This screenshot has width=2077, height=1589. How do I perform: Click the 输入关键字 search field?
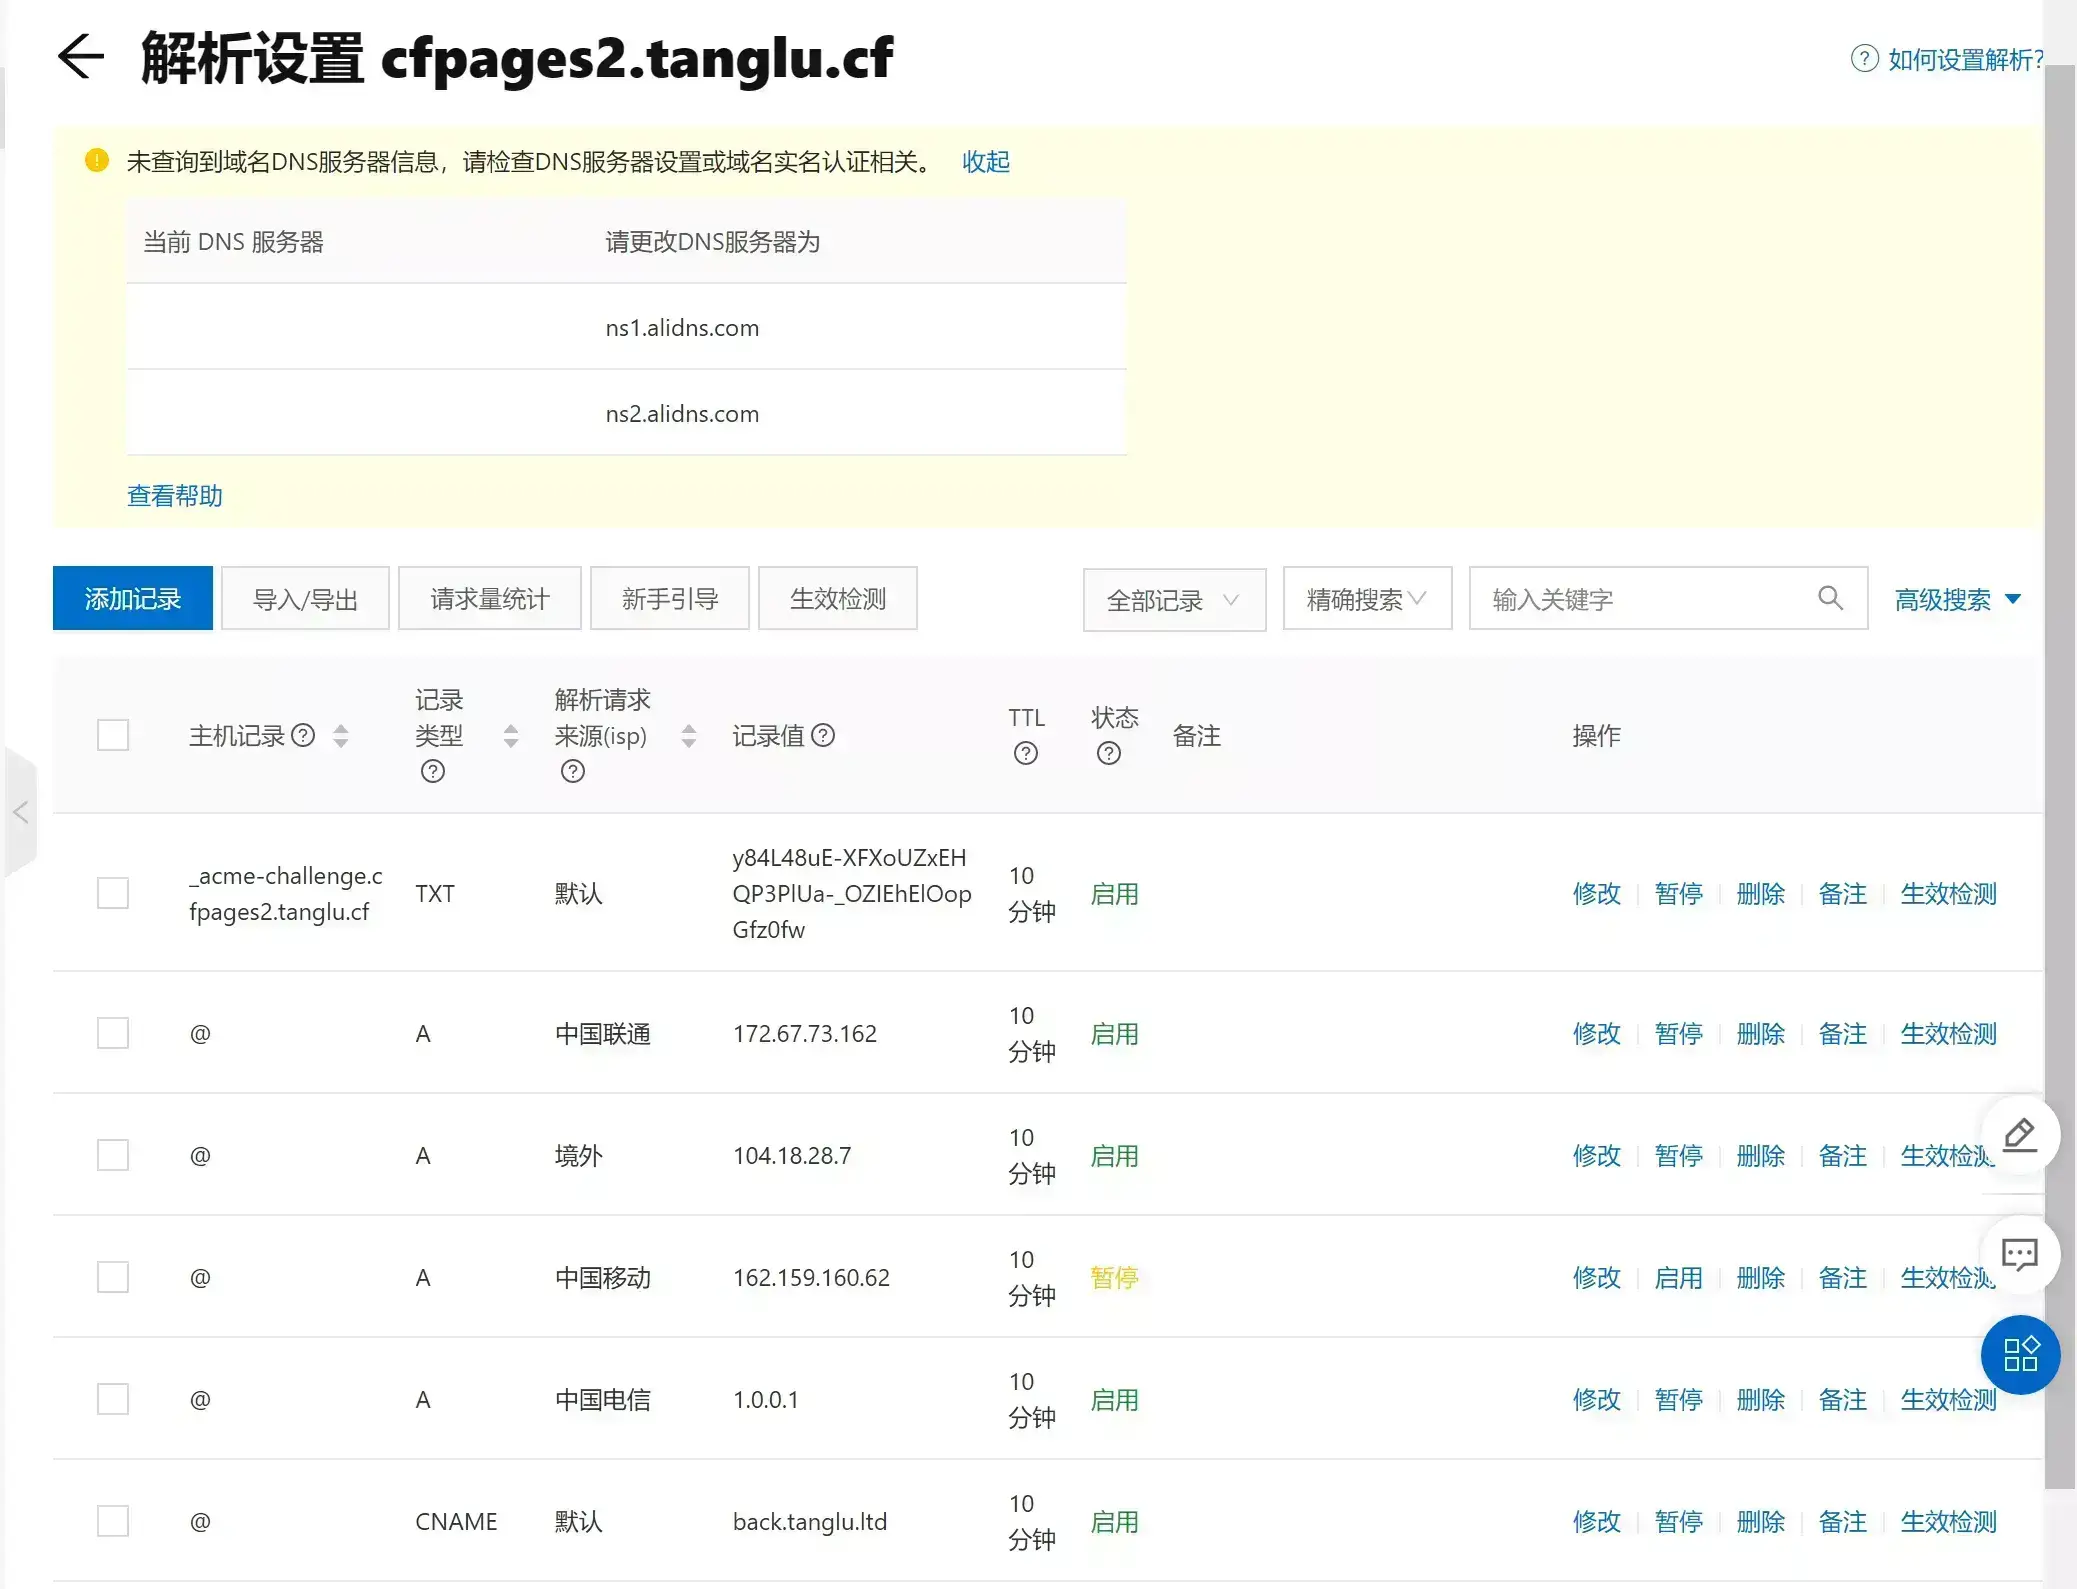coord(1648,599)
